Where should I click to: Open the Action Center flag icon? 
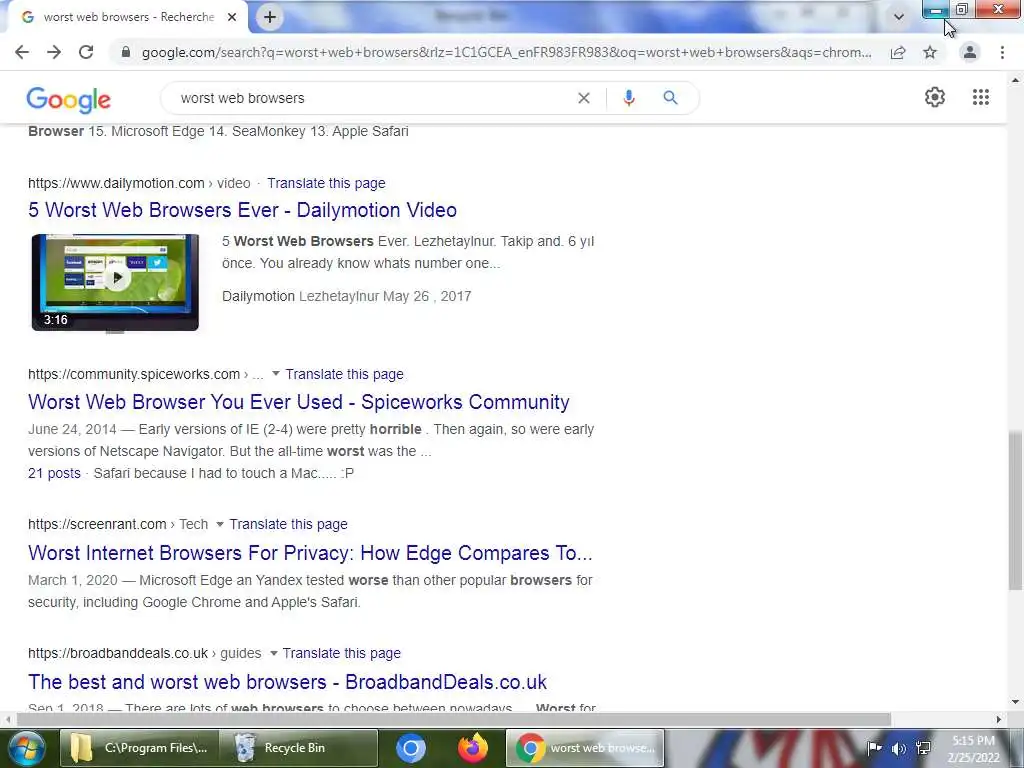click(874, 748)
